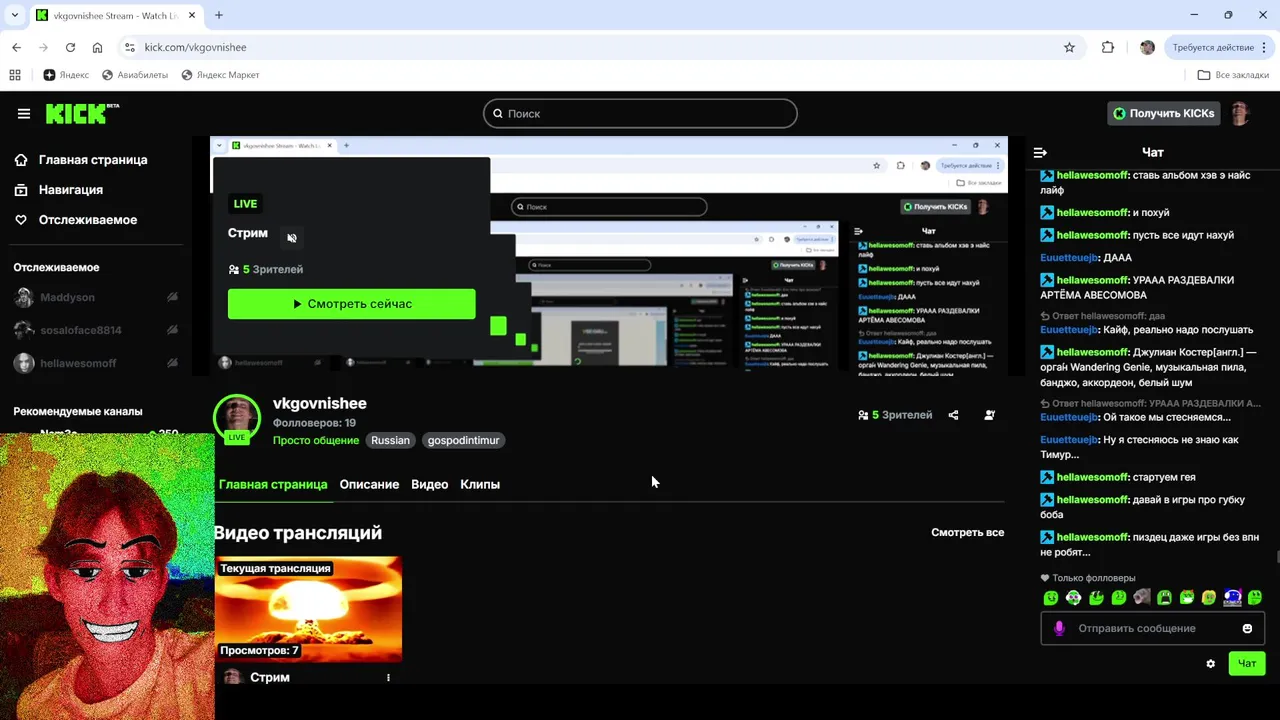Image resolution: width=1280 pixels, height=720 pixels.
Task: Insert the screaming green emote
Action: point(1164,598)
